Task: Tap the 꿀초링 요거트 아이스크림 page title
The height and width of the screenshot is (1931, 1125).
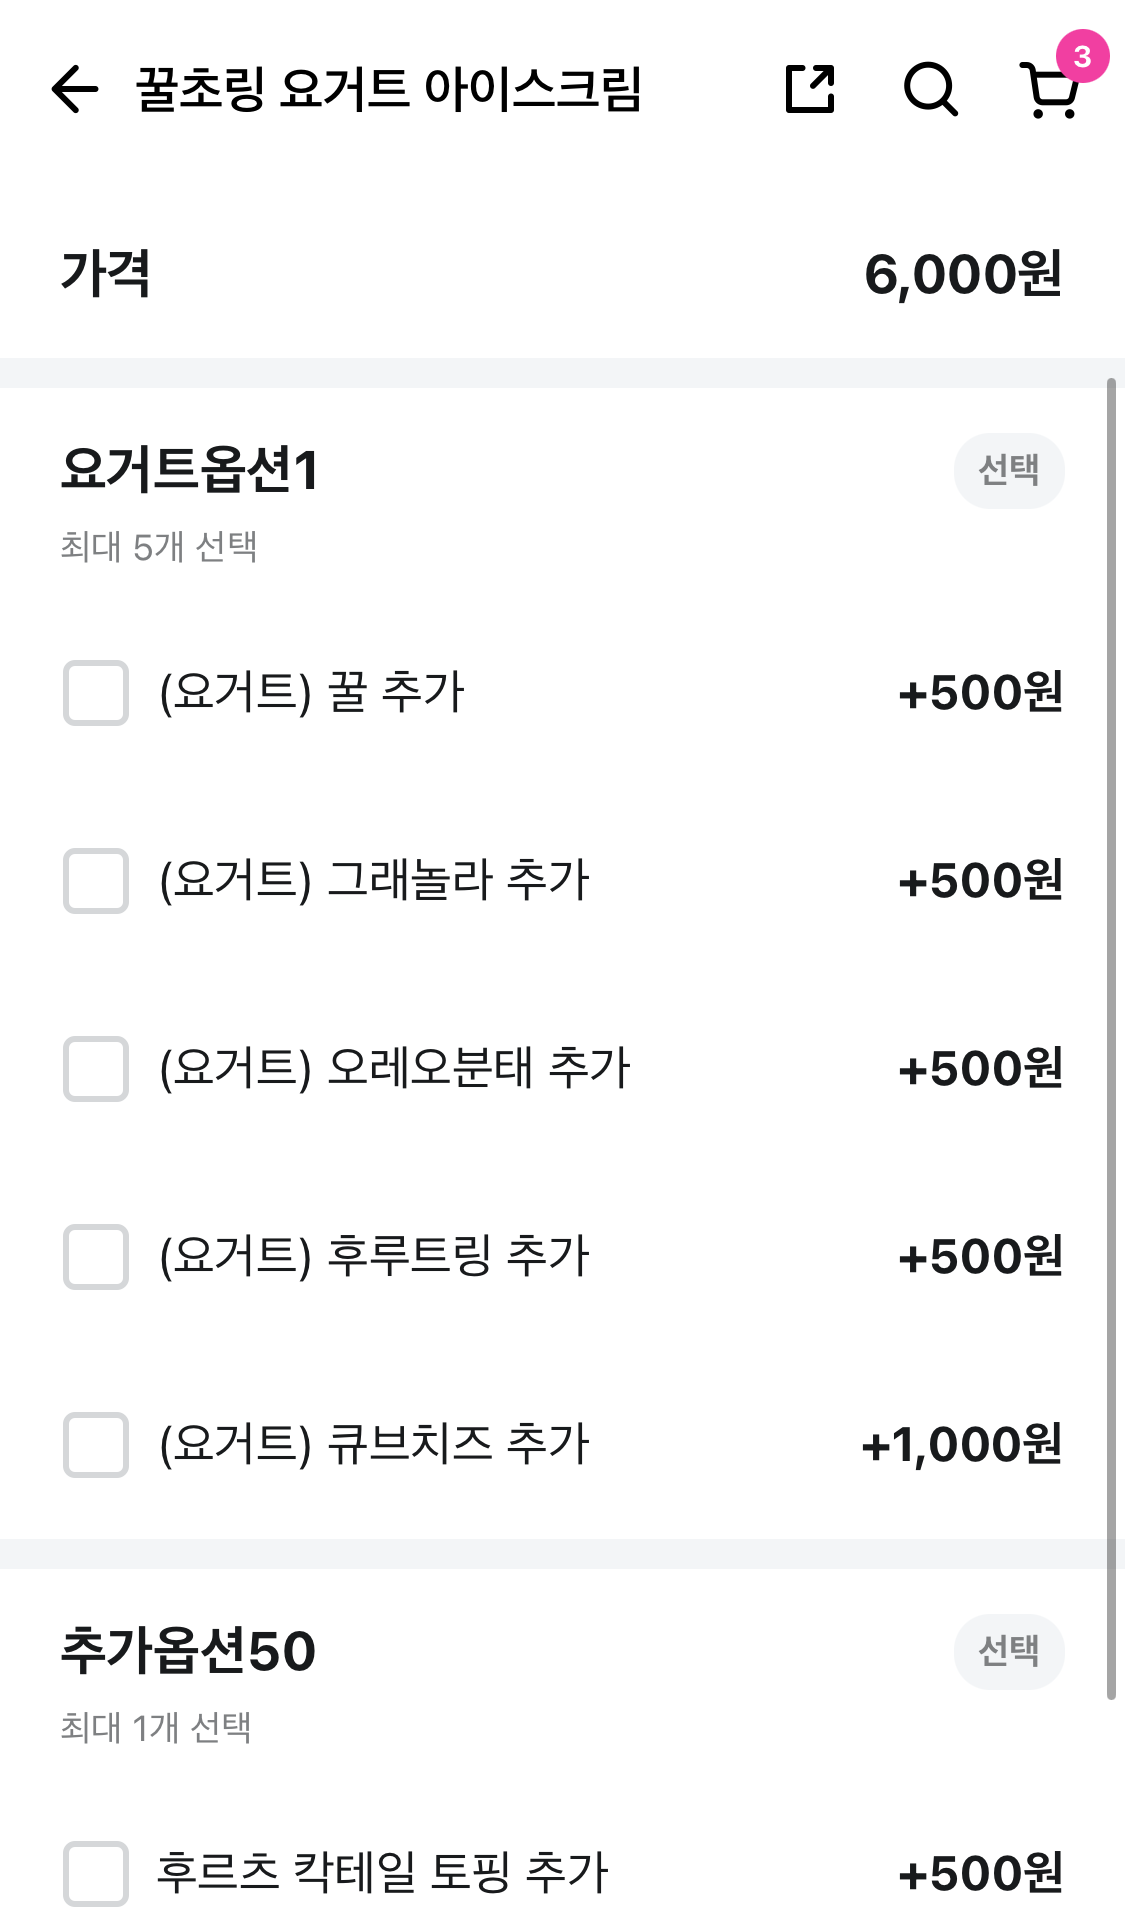Action: pos(388,90)
